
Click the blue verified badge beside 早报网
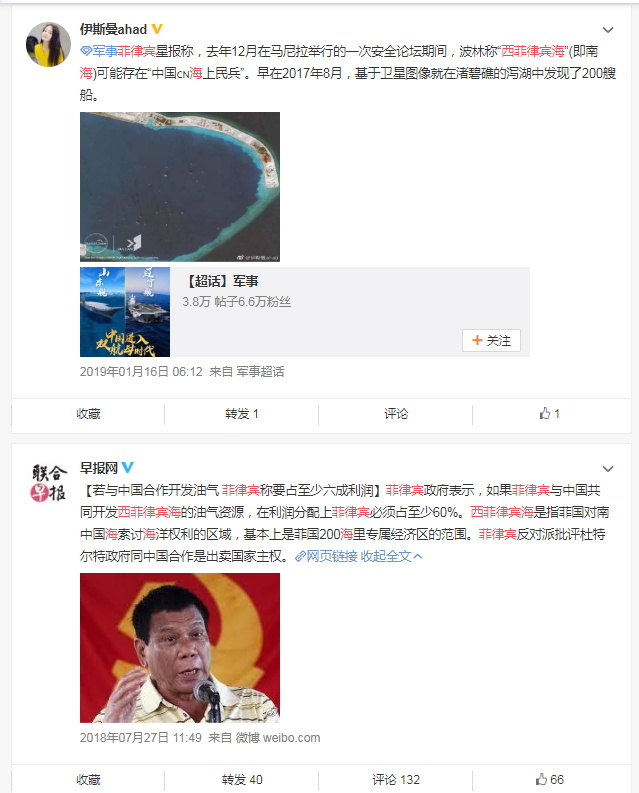(x=127, y=468)
